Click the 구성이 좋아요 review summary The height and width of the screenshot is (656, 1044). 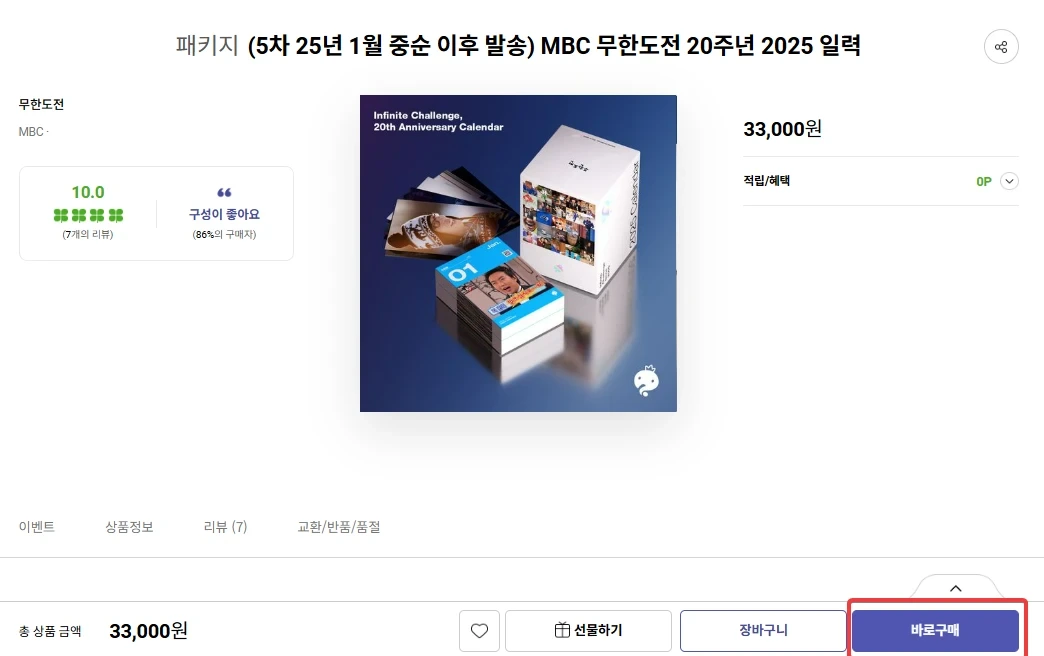(x=224, y=214)
